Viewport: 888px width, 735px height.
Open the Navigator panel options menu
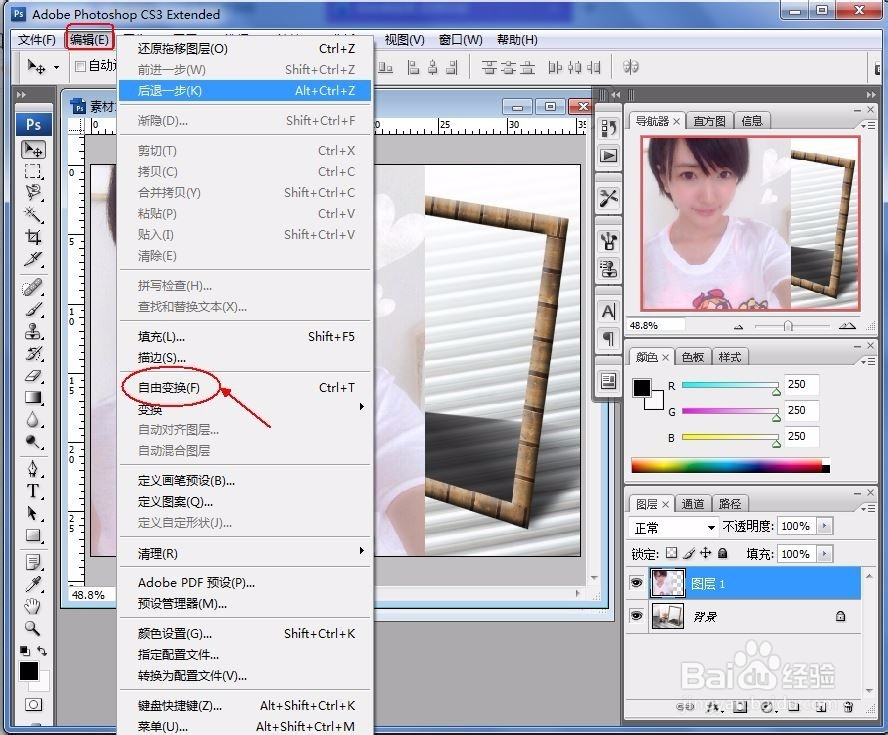(868, 125)
